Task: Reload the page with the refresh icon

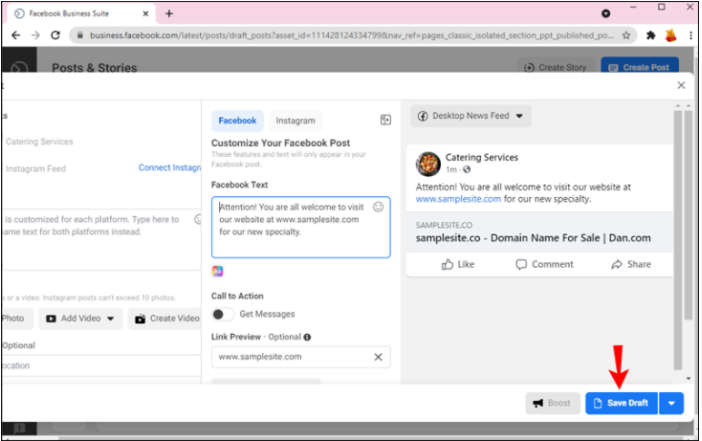Action: (56, 35)
